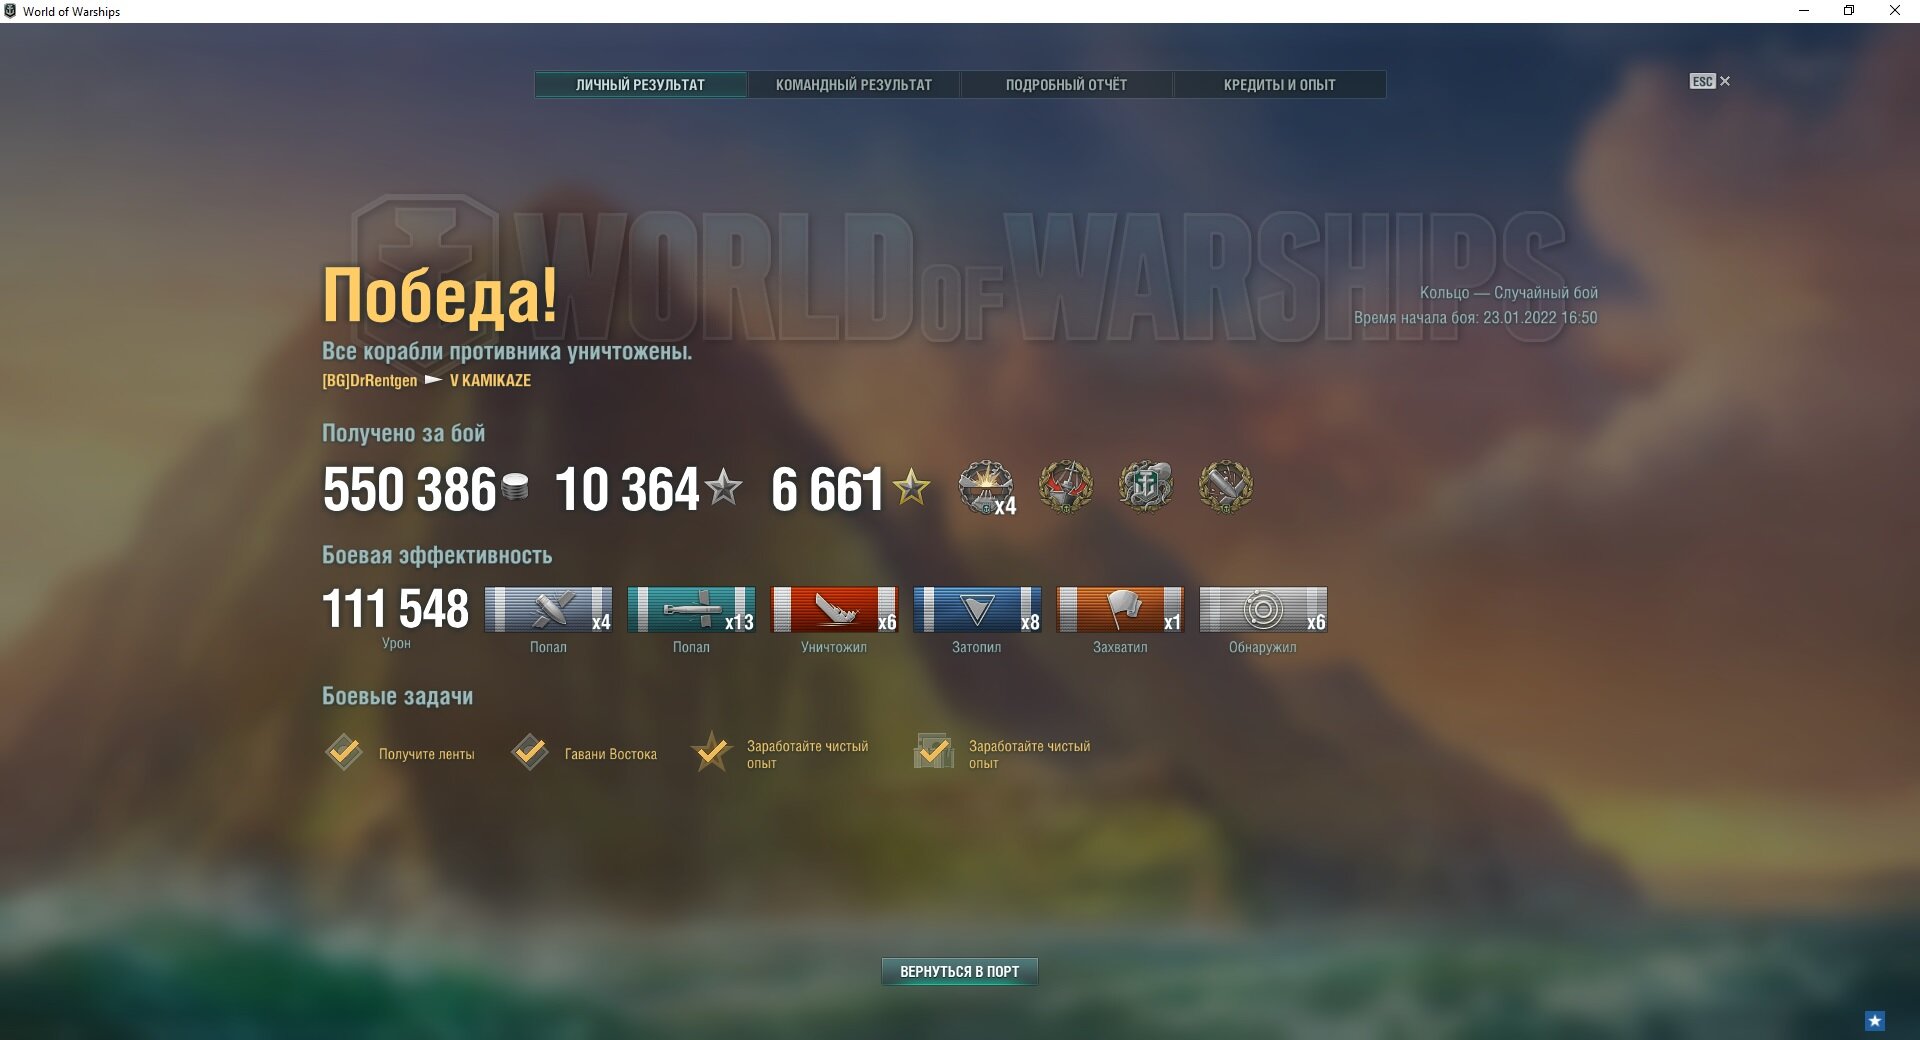Close results screen with ESC button

[1709, 81]
